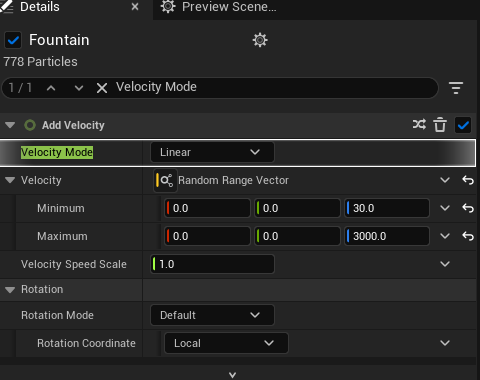The height and width of the screenshot is (380, 480).
Task: Delete the Add Velocity module with trash icon
Action: pyautogui.click(x=440, y=125)
